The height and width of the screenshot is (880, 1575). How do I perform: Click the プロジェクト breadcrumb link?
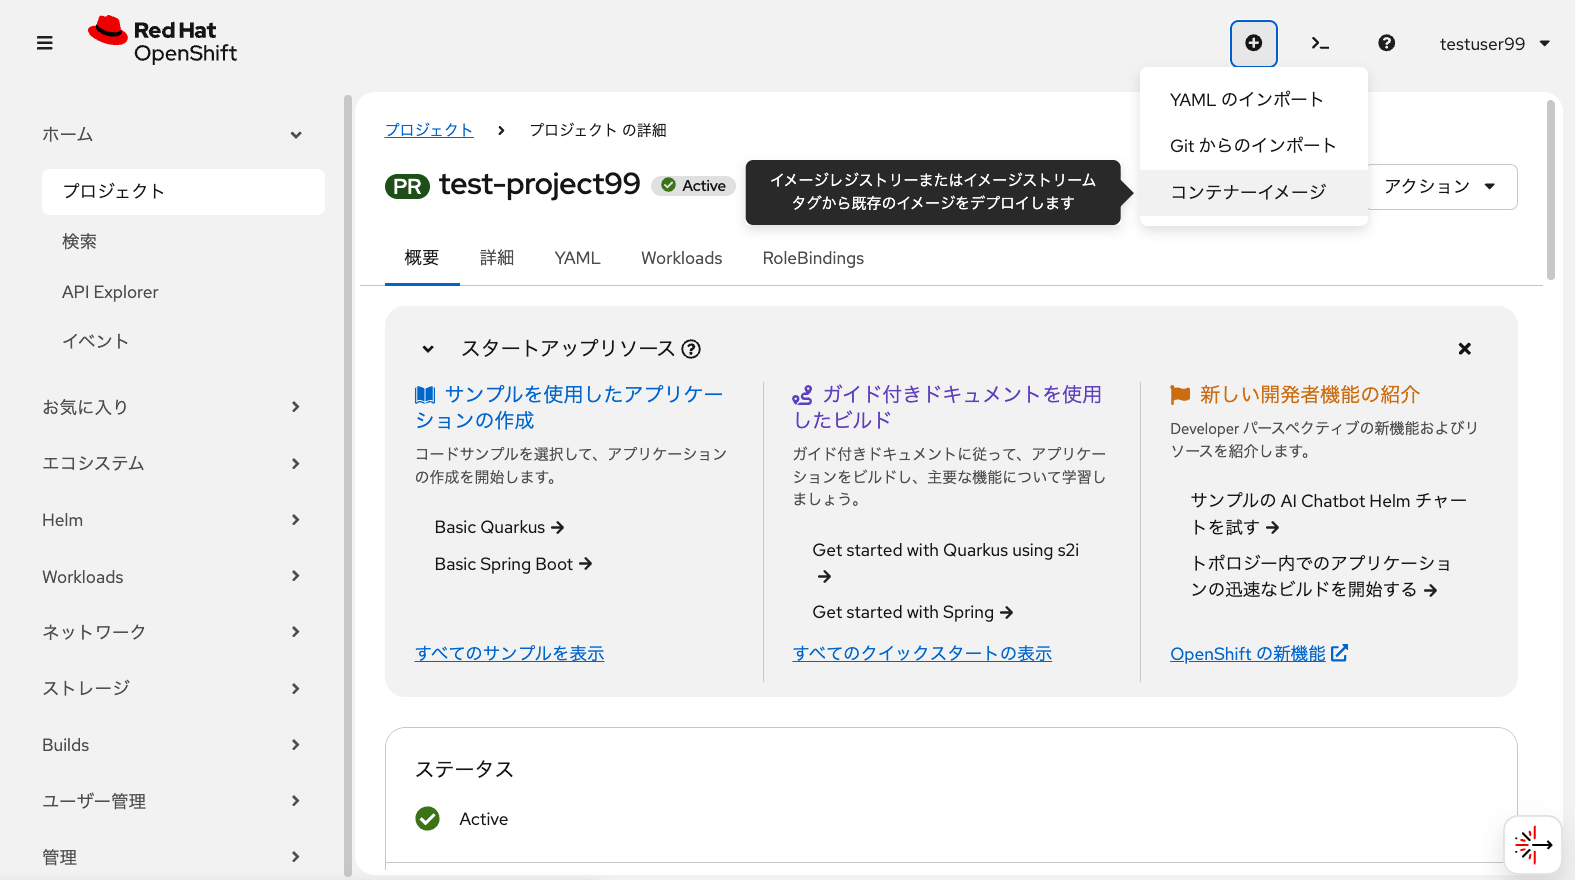click(429, 130)
